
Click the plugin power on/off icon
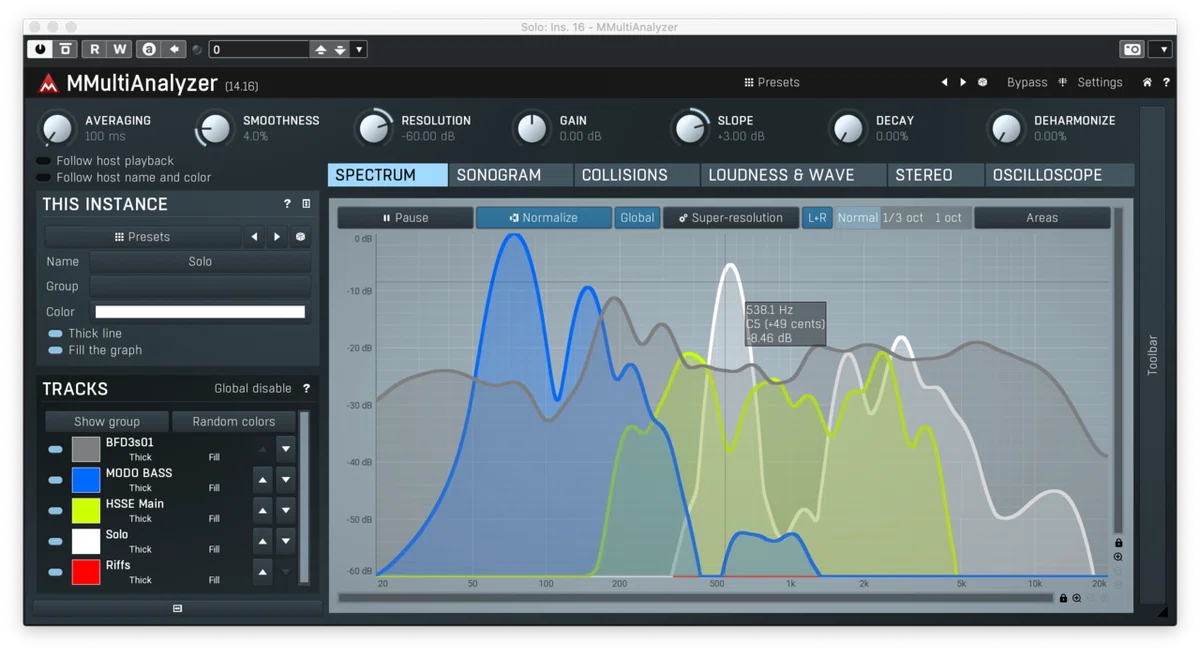(x=40, y=49)
